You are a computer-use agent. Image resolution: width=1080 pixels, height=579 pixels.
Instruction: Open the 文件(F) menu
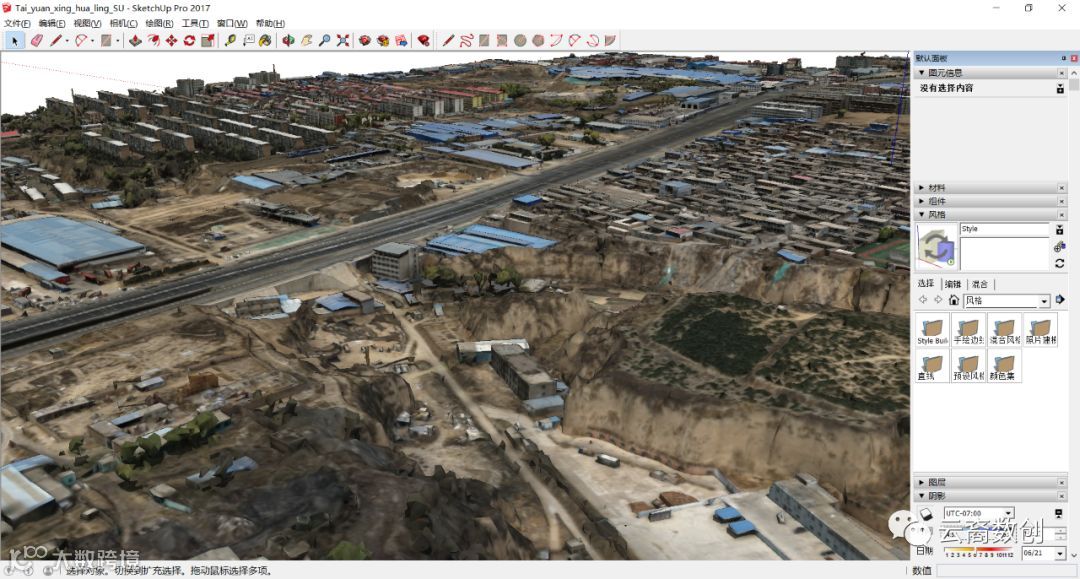(17, 23)
